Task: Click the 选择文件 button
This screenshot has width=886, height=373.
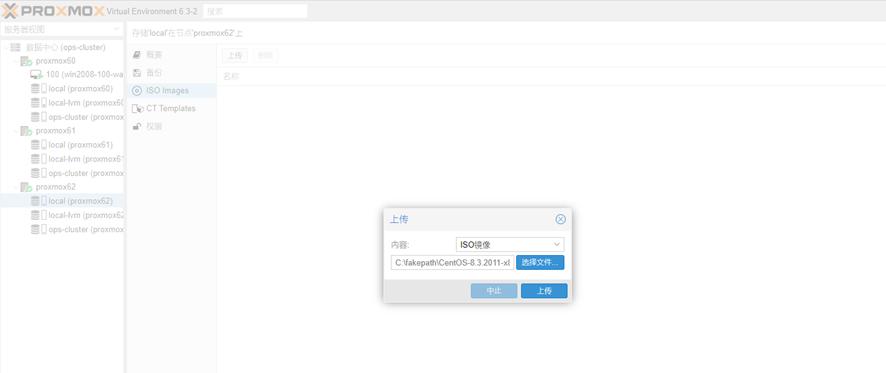Action: pyautogui.click(x=540, y=262)
